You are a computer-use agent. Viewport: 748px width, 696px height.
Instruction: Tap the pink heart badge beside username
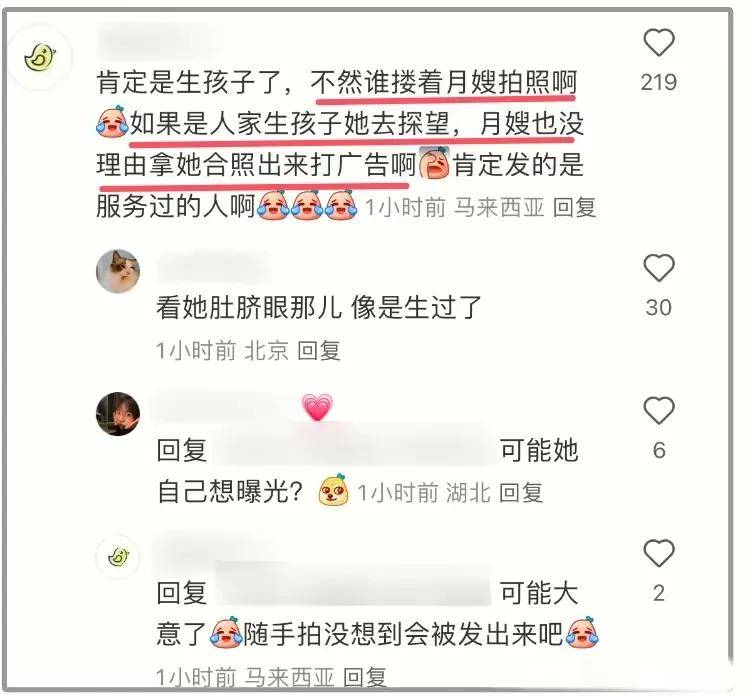click(x=317, y=408)
